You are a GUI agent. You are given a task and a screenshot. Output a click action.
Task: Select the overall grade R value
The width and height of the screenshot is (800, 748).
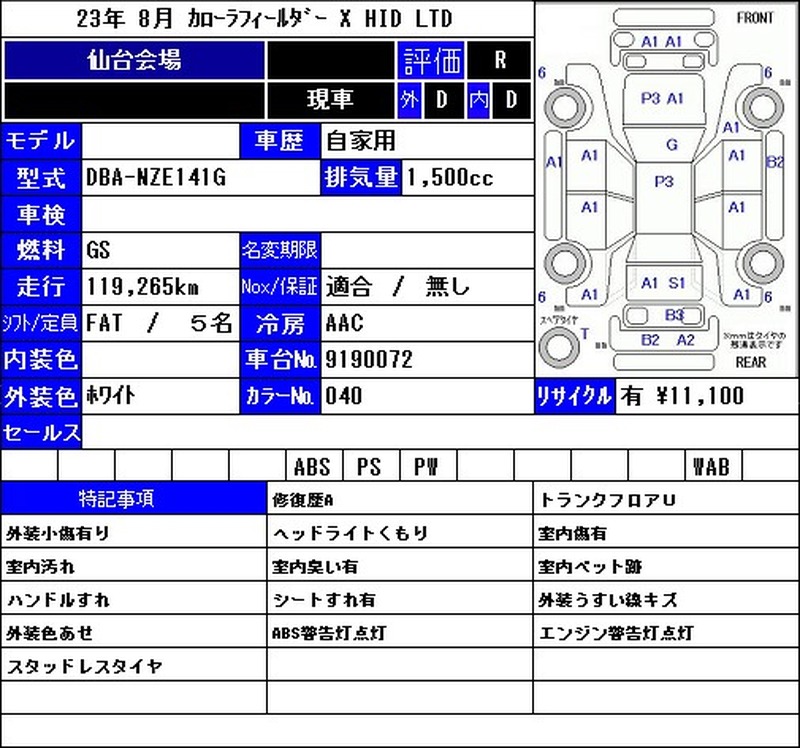click(500, 60)
